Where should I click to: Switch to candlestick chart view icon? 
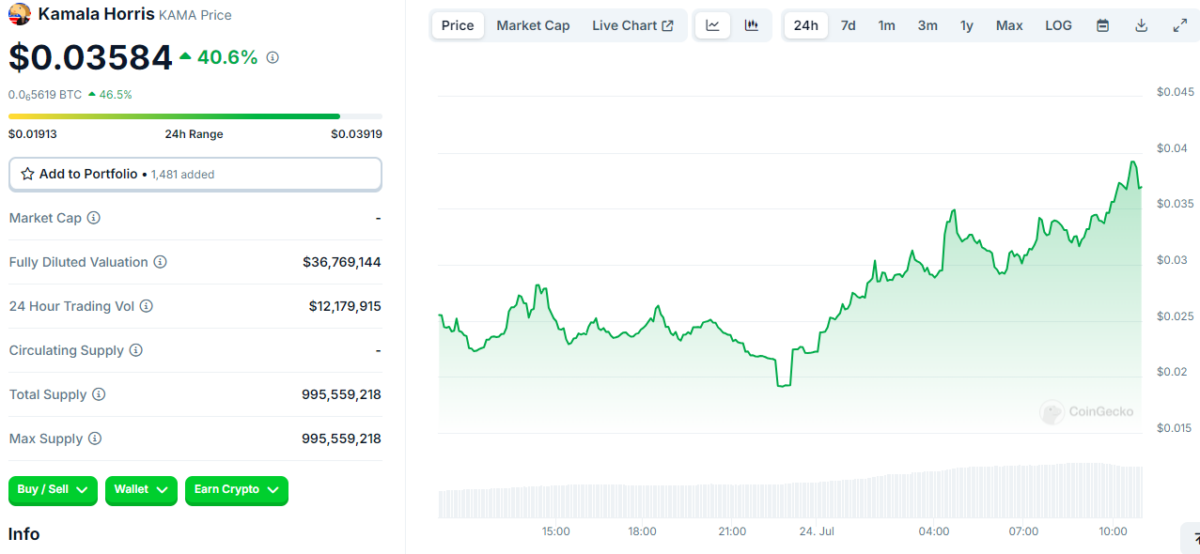pos(751,25)
